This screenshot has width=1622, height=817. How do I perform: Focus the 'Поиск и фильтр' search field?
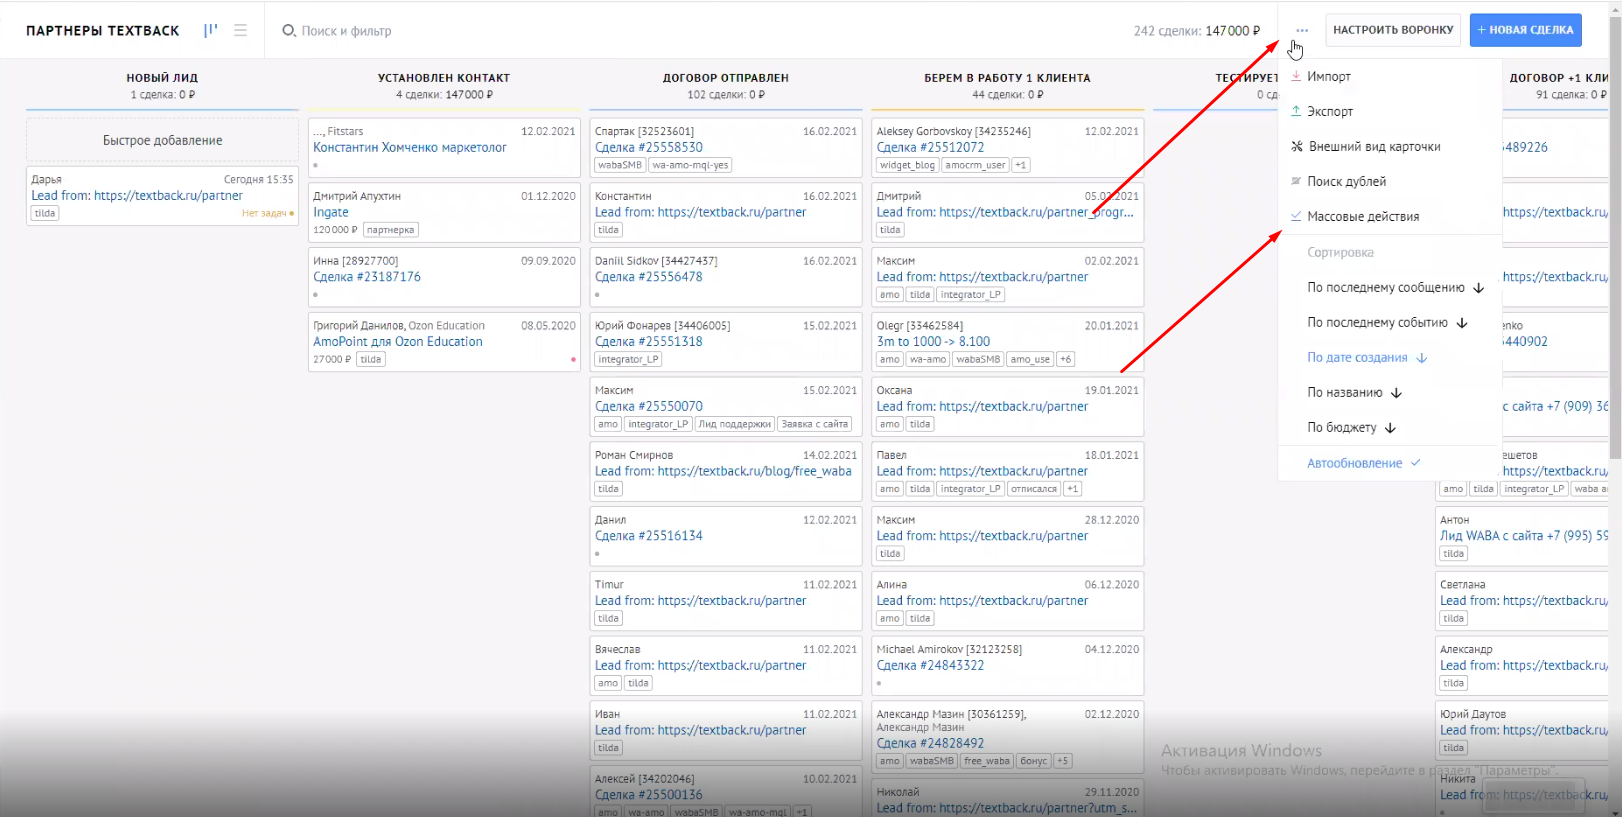tap(347, 31)
